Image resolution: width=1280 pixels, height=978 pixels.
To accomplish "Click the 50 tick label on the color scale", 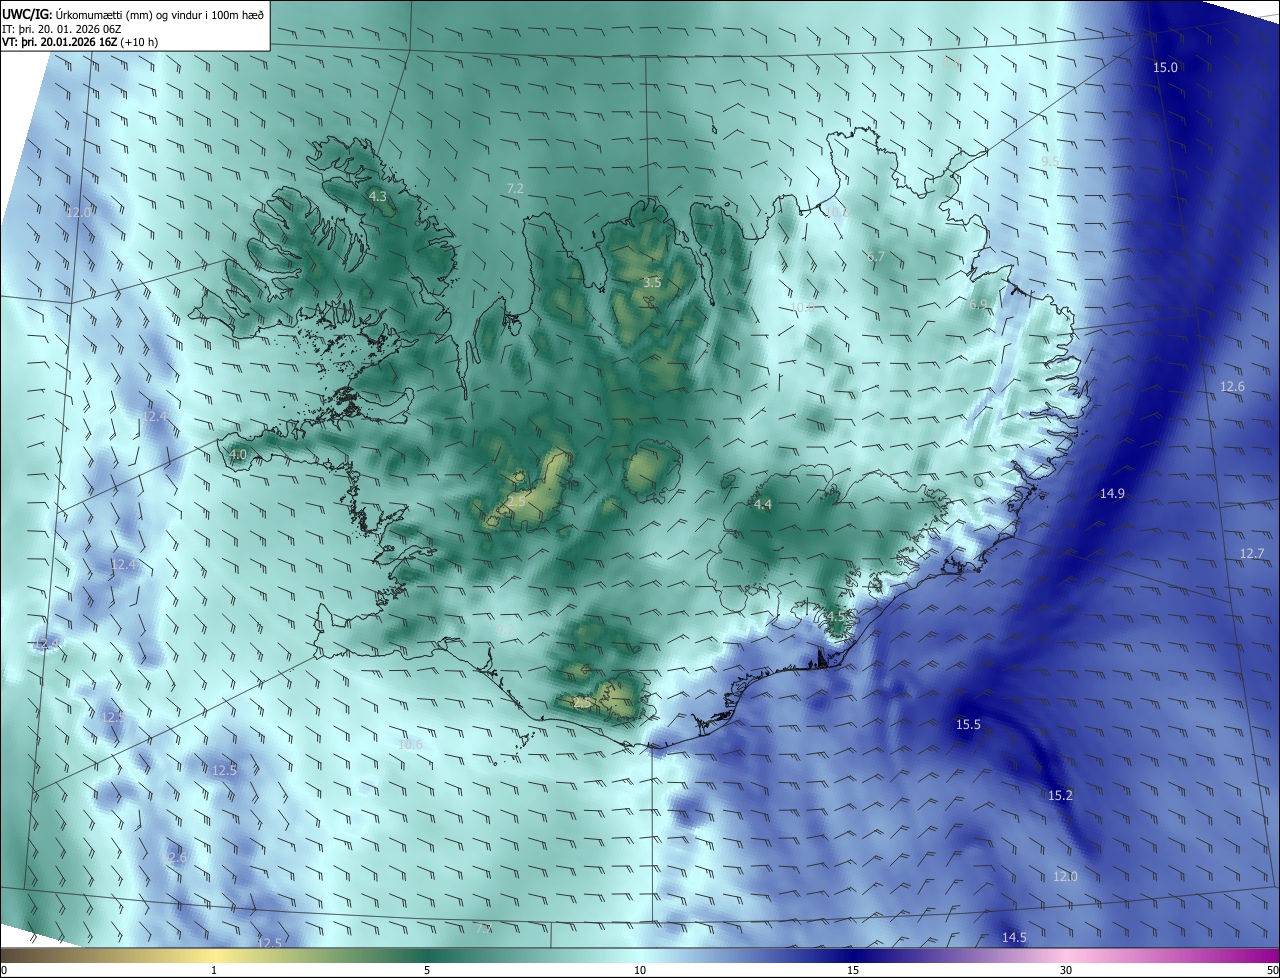I will click(1272, 970).
